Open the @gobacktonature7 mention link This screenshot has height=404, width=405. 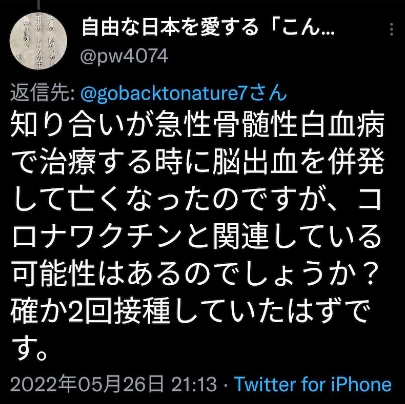pos(164,94)
